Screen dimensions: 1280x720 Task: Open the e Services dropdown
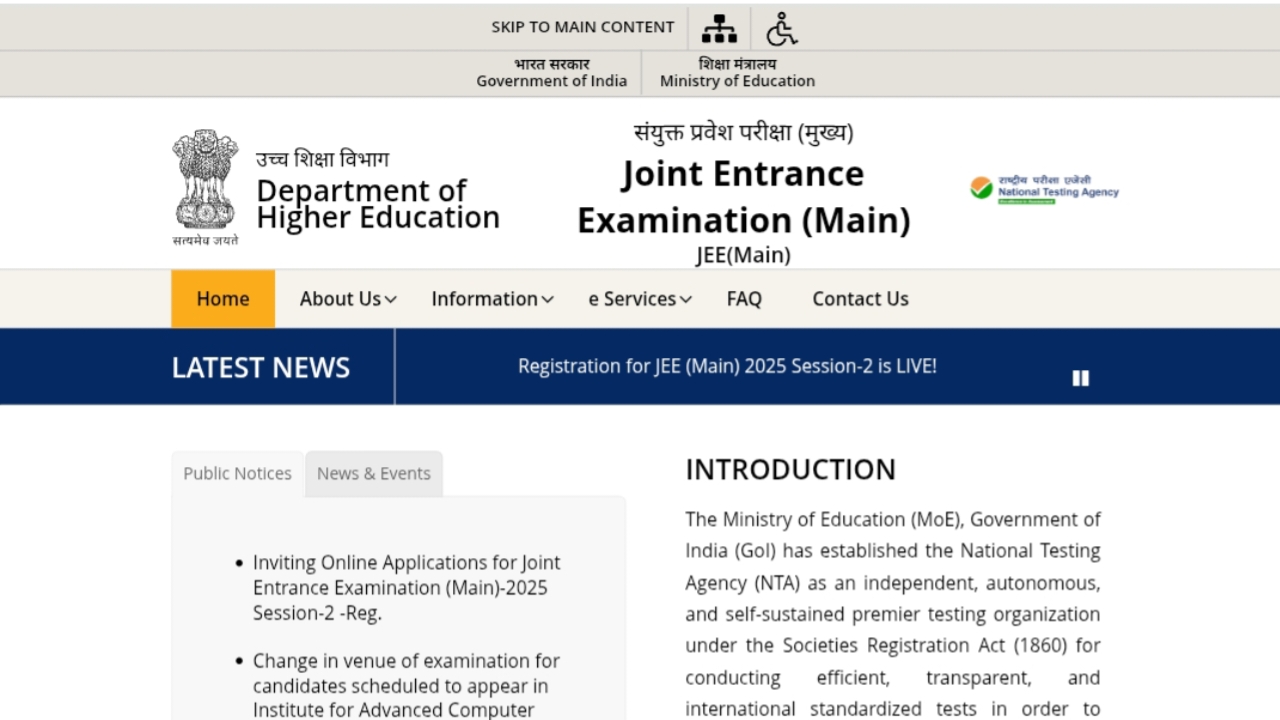pos(638,298)
